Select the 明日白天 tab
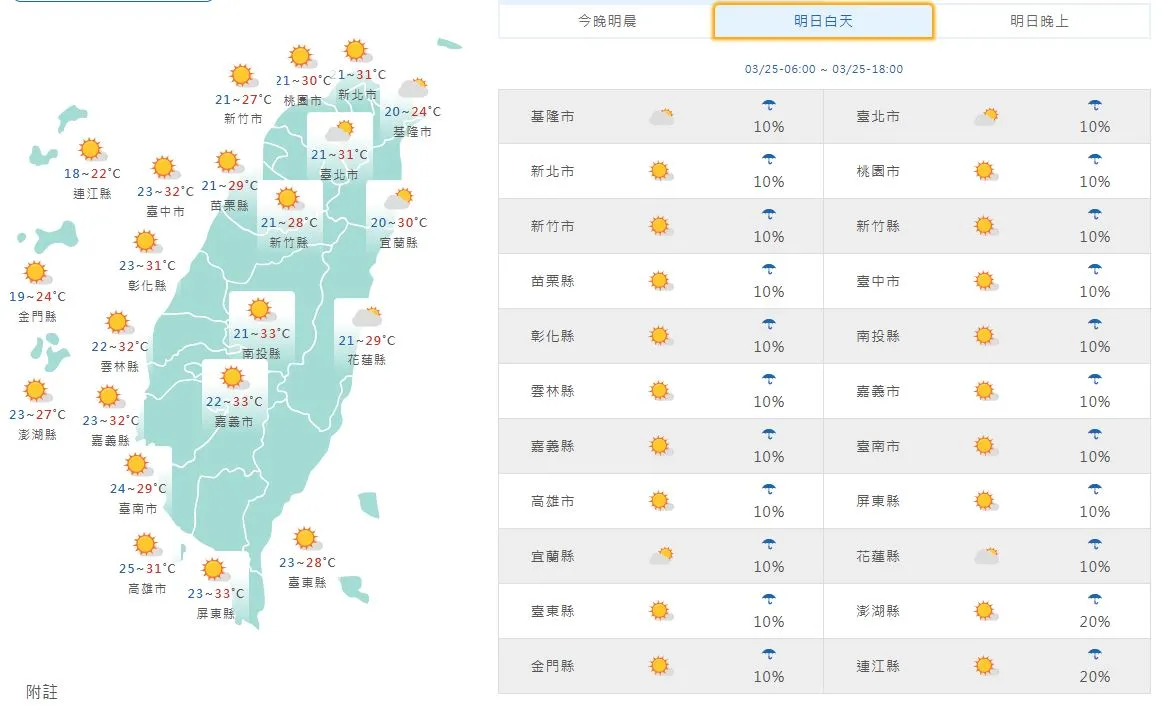 823,21
